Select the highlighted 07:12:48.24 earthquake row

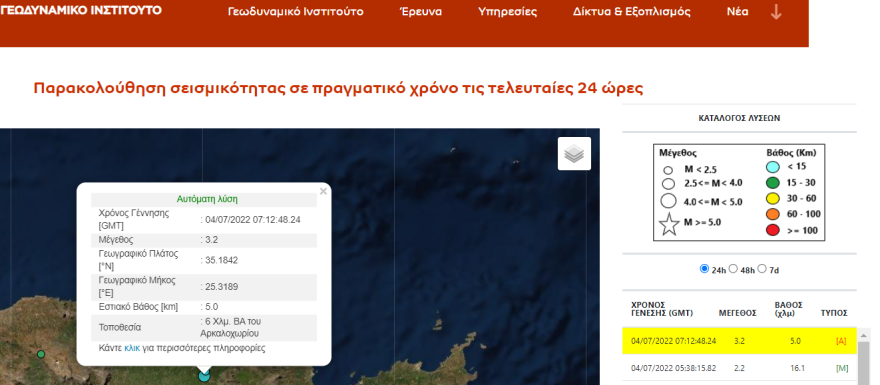tap(740, 341)
